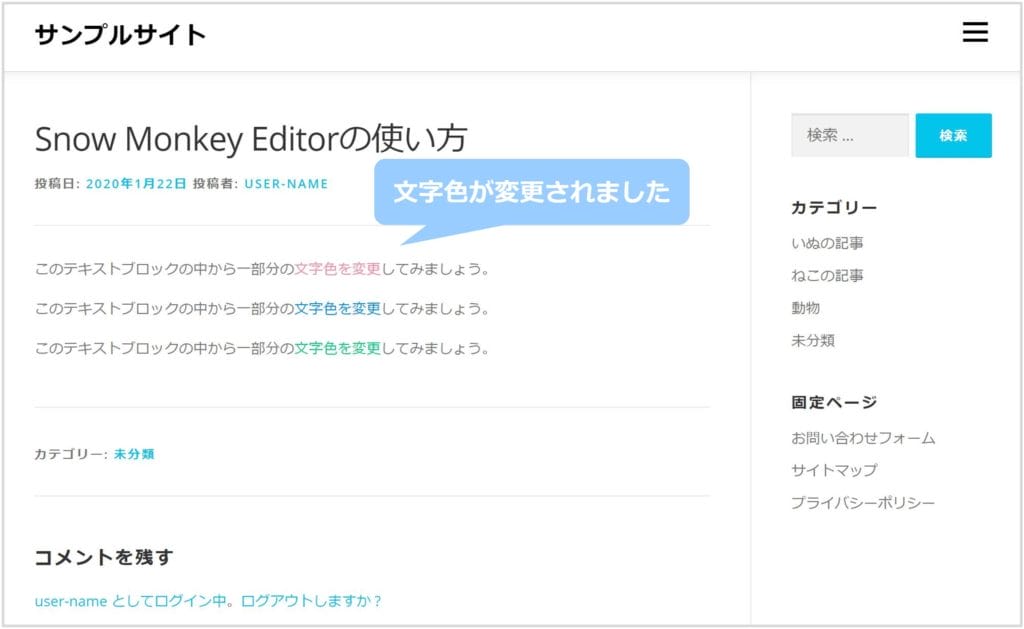
Task: Click the blue-colored 文字色を変更 text
Action: point(338,309)
